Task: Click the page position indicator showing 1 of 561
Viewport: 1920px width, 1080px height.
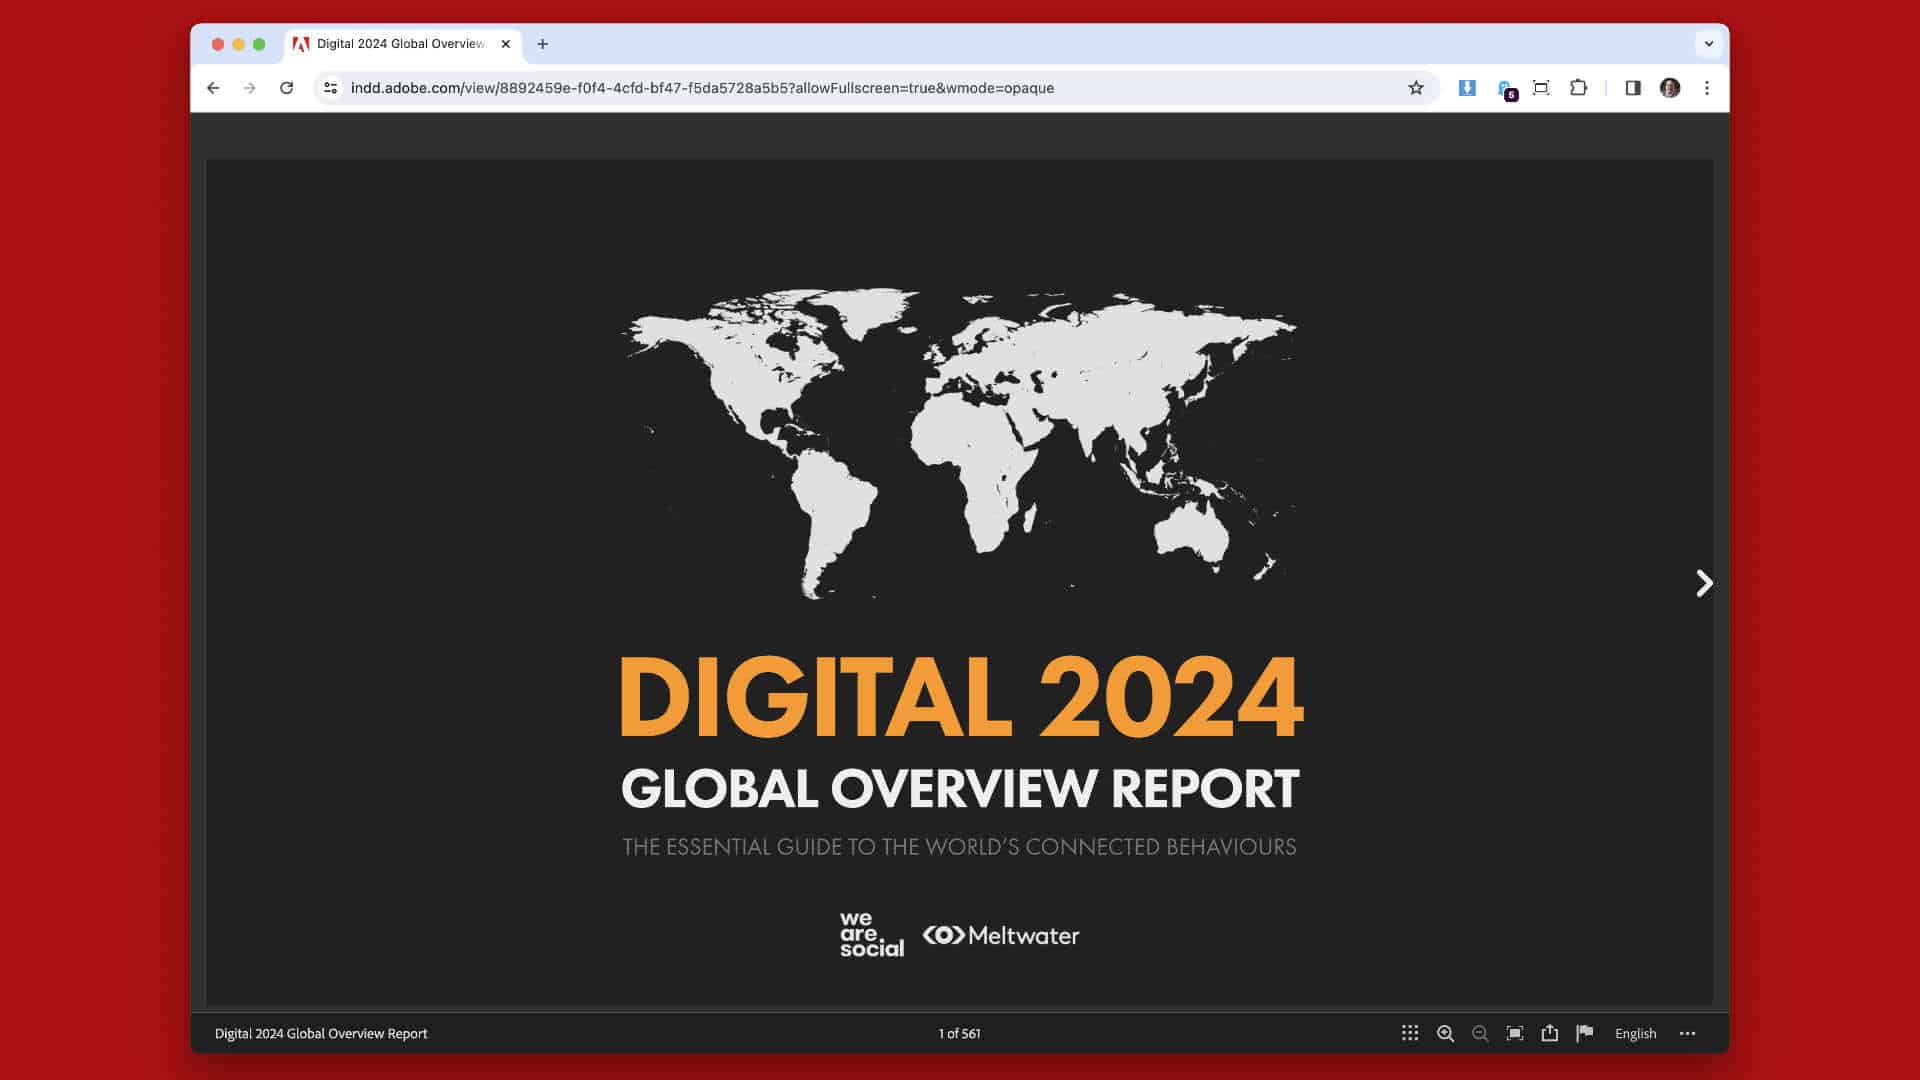Action: (x=959, y=1033)
